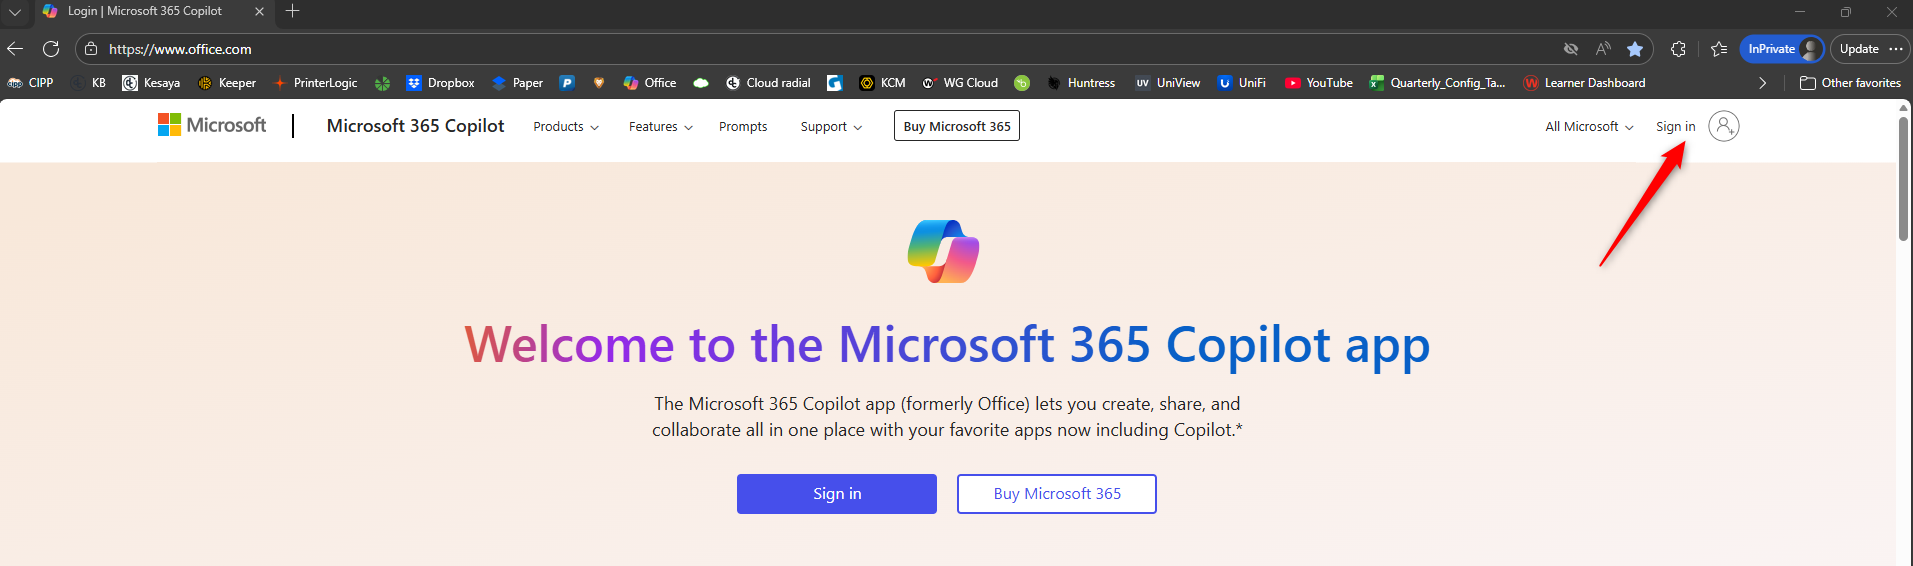Click the address bar showing office.com
Viewport: 1913px width, 566px height.
point(800,49)
